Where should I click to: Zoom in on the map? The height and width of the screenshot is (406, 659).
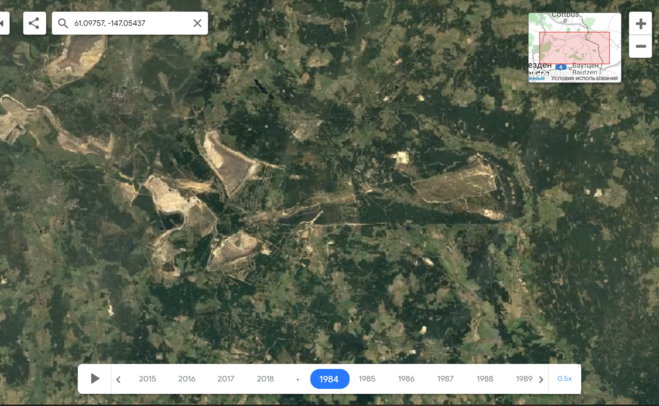pyautogui.click(x=640, y=24)
